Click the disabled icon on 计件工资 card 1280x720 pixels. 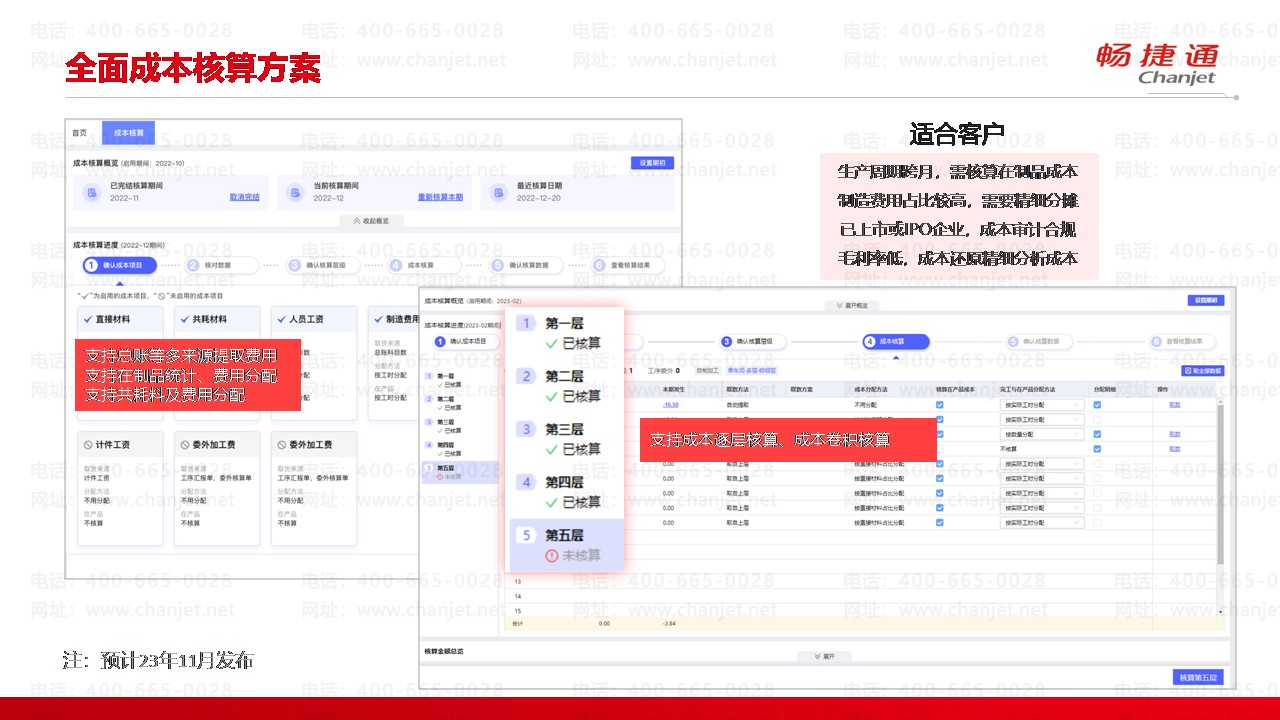coord(88,444)
